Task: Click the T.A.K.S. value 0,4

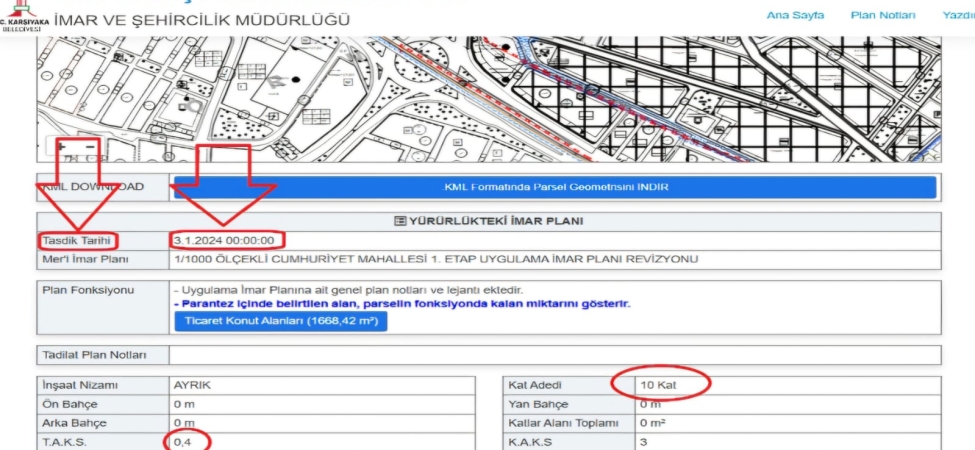Action: tap(182, 441)
